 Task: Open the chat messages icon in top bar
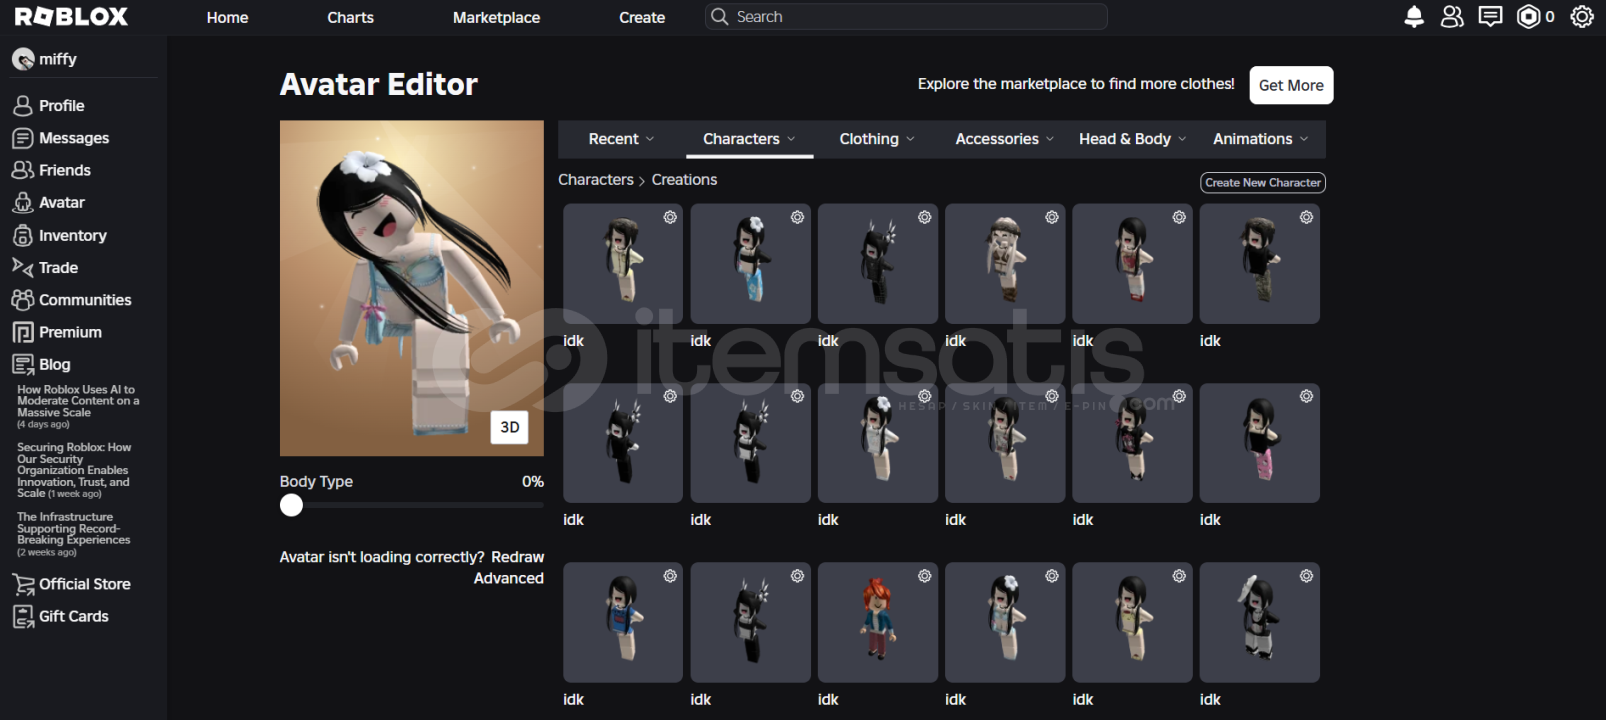click(x=1490, y=17)
